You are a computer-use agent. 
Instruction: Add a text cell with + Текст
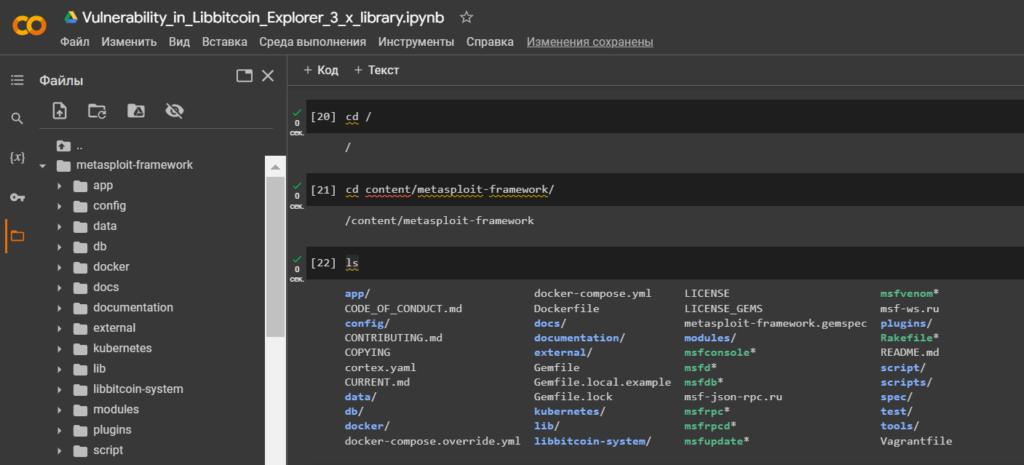[376, 70]
